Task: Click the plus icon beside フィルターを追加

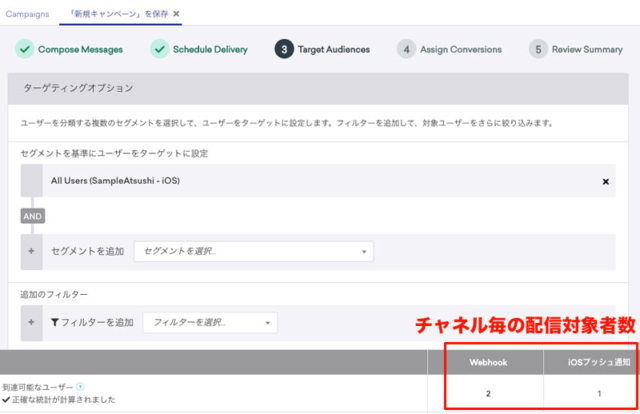Action: click(x=32, y=322)
